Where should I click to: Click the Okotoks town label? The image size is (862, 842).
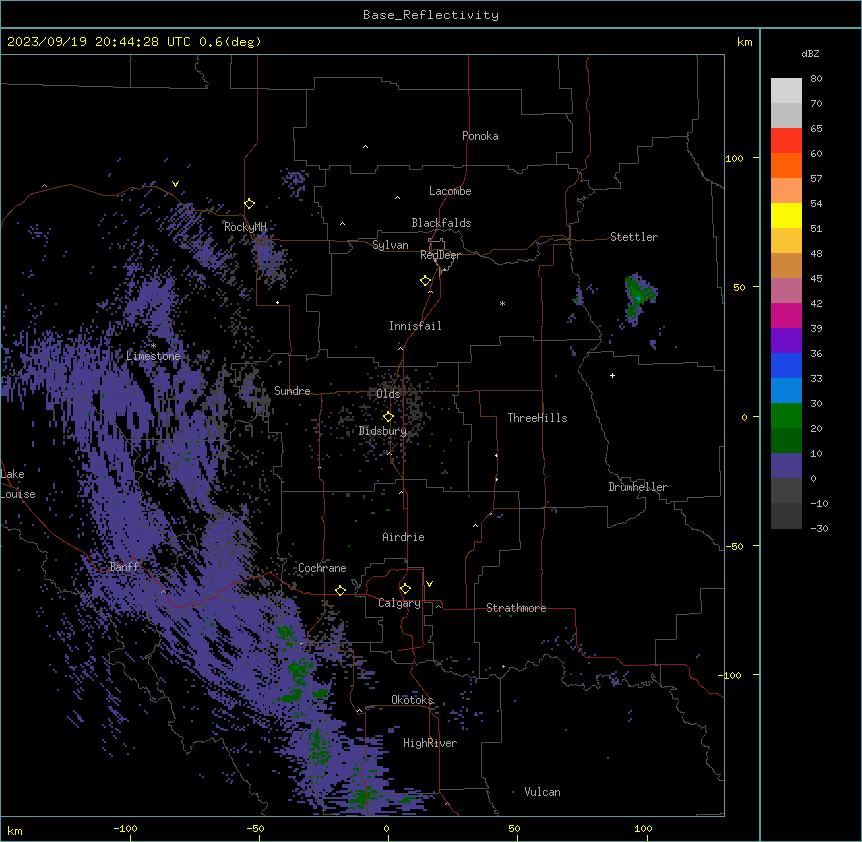coord(412,700)
